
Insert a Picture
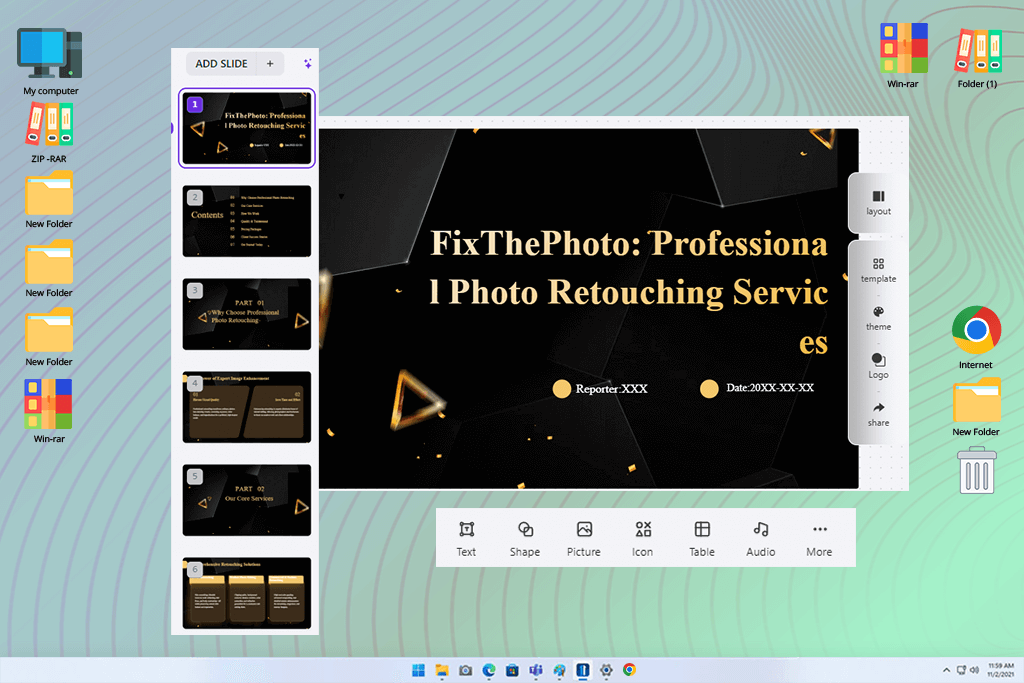584,539
